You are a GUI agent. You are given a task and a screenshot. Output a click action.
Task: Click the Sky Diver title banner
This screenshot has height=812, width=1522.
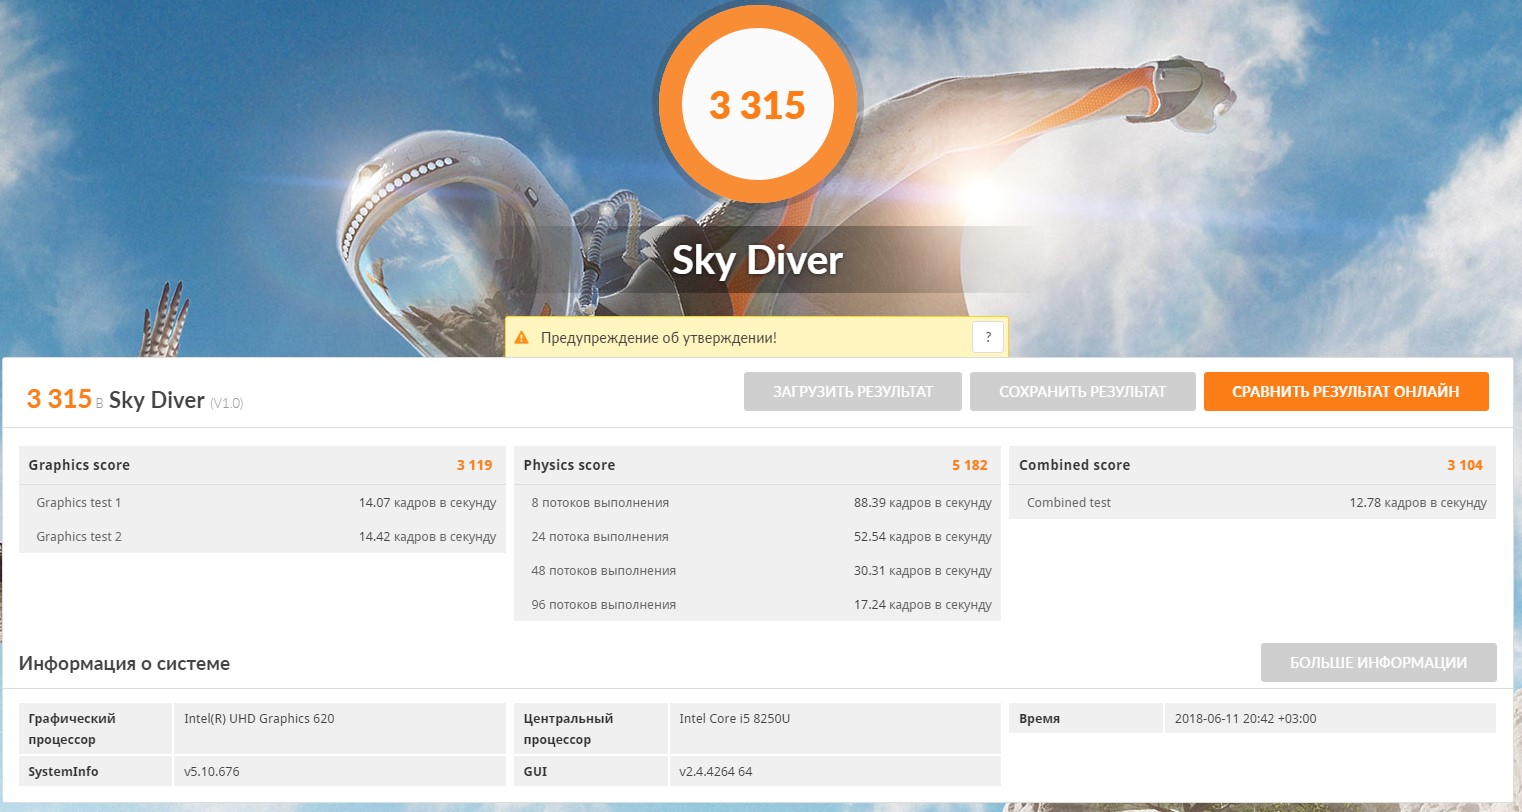coord(757,260)
